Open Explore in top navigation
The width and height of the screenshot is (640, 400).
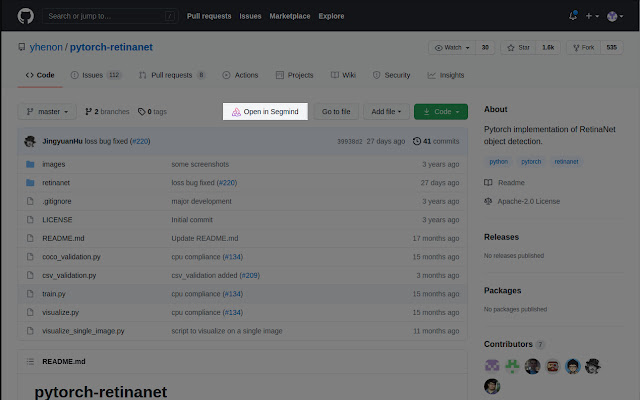click(x=331, y=16)
